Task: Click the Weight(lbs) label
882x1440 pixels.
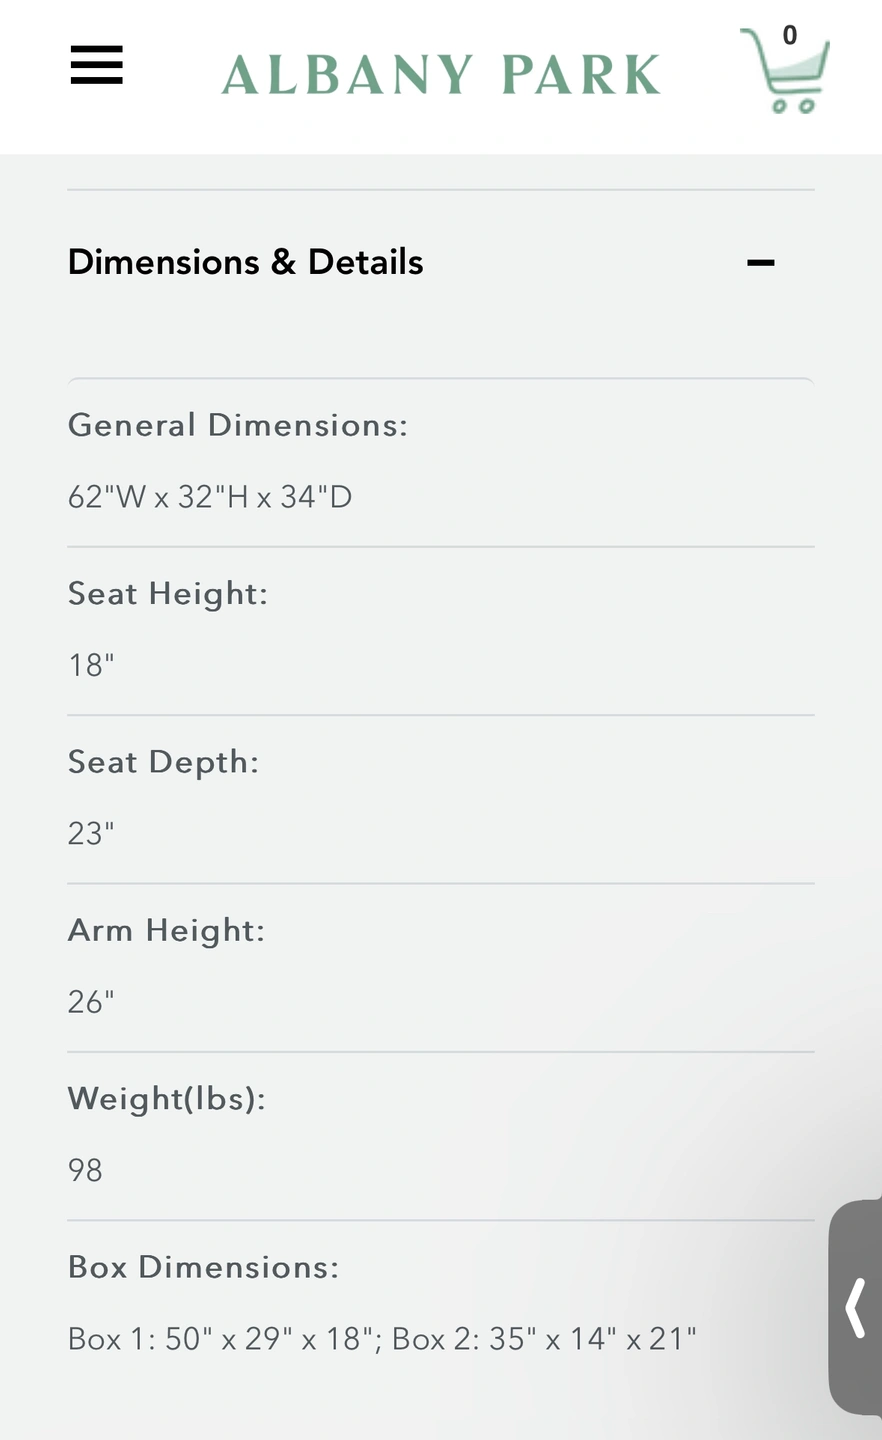Action: pos(167,1099)
